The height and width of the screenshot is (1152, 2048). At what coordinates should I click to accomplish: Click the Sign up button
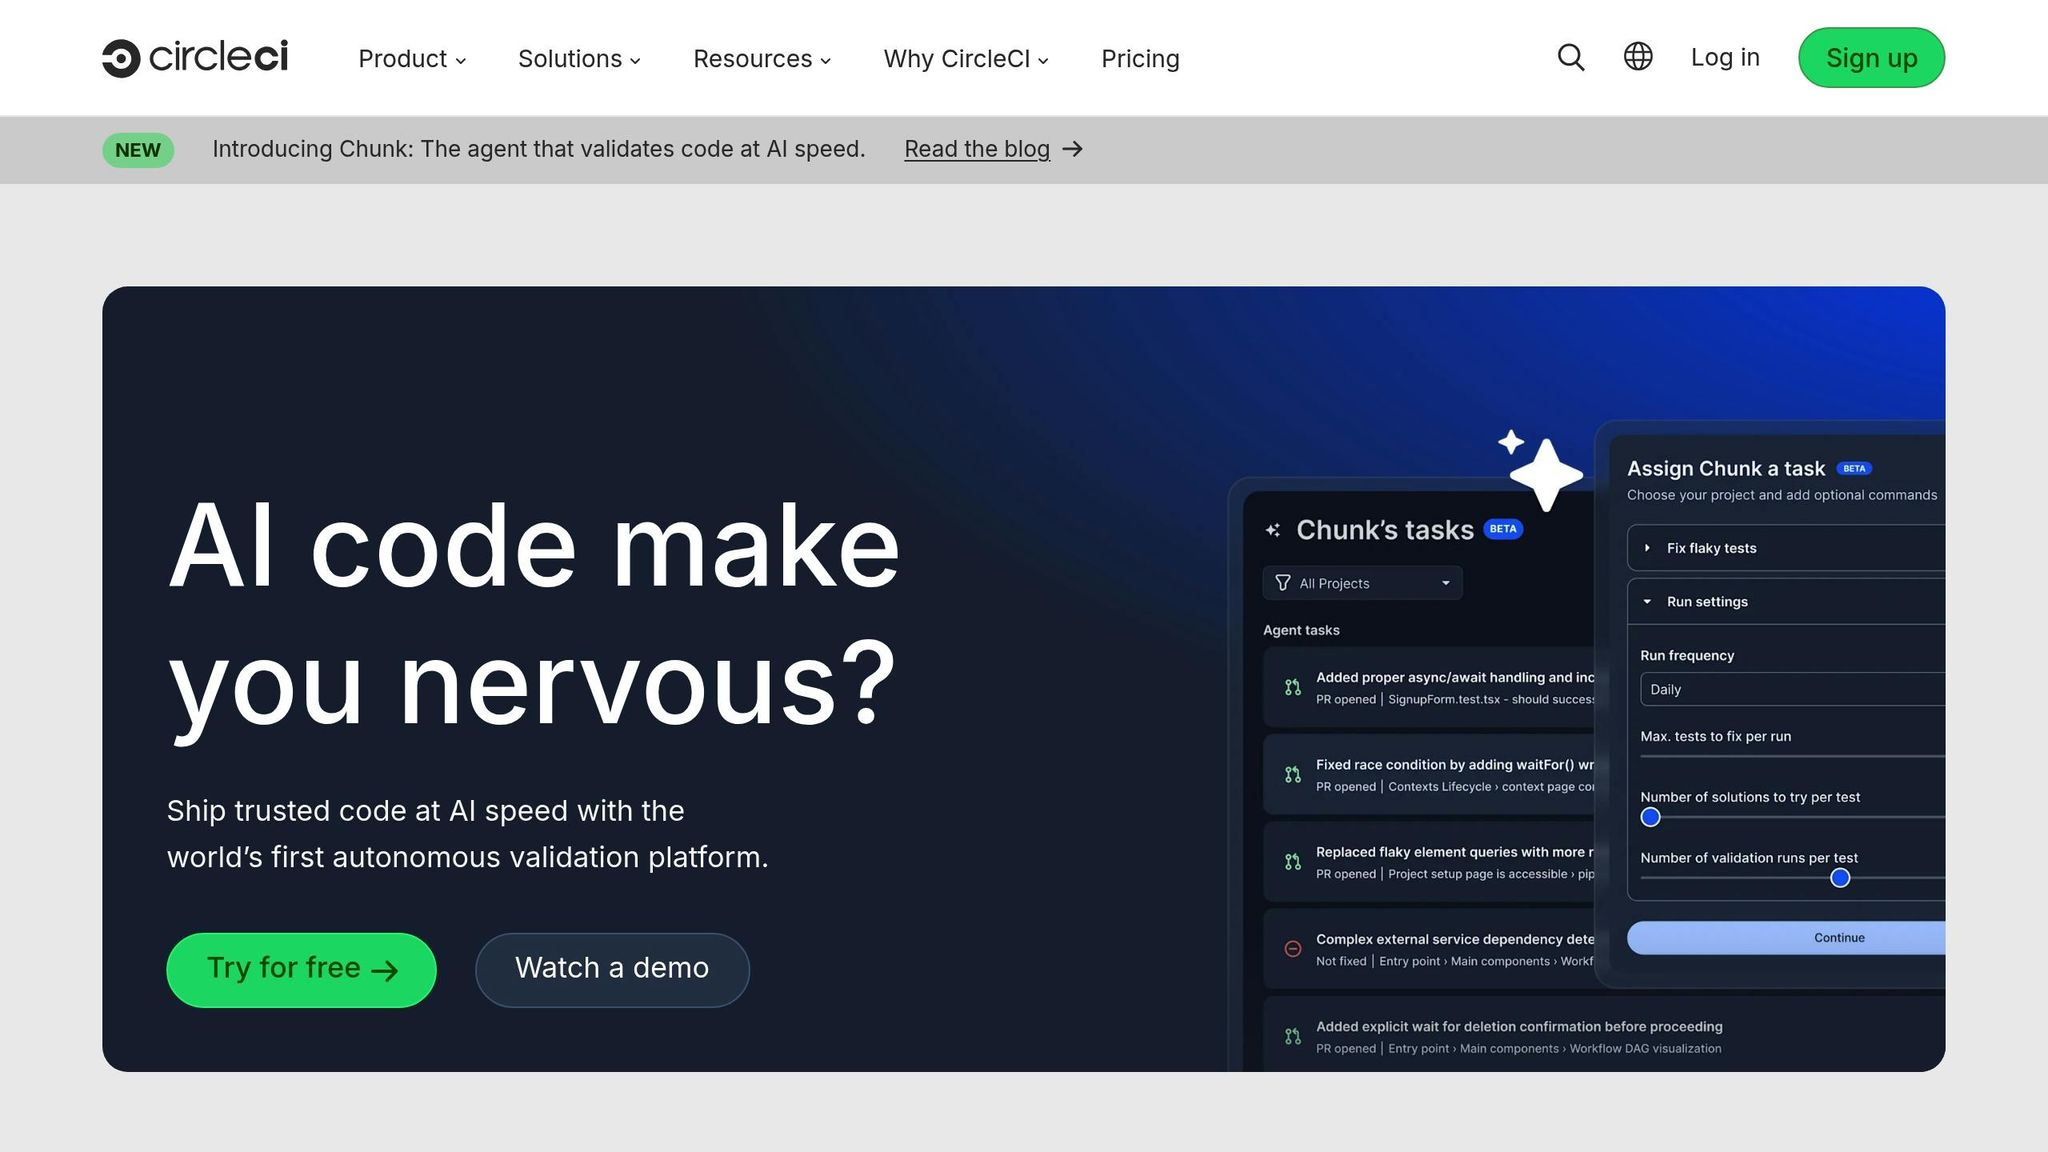1870,57
